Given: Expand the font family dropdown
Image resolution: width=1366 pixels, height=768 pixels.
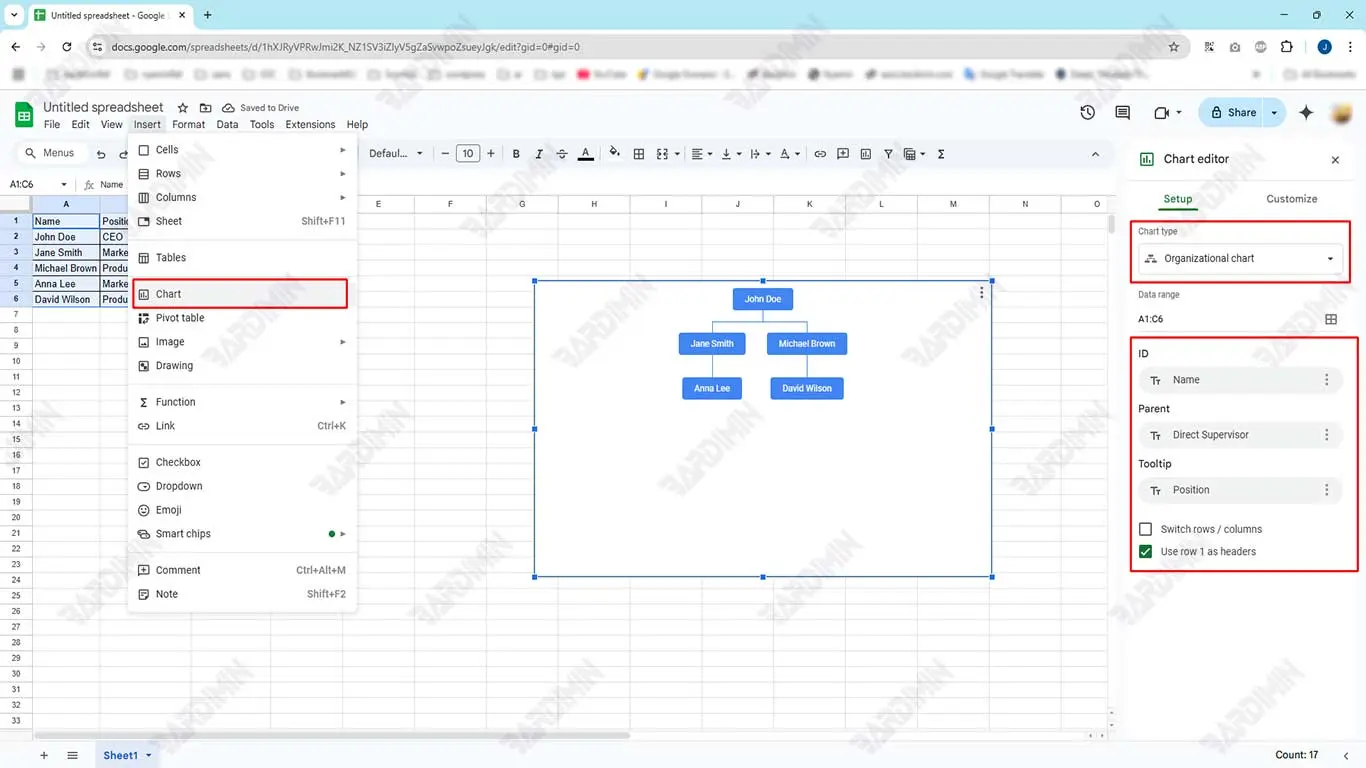Looking at the screenshot, I should pyautogui.click(x=396, y=154).
